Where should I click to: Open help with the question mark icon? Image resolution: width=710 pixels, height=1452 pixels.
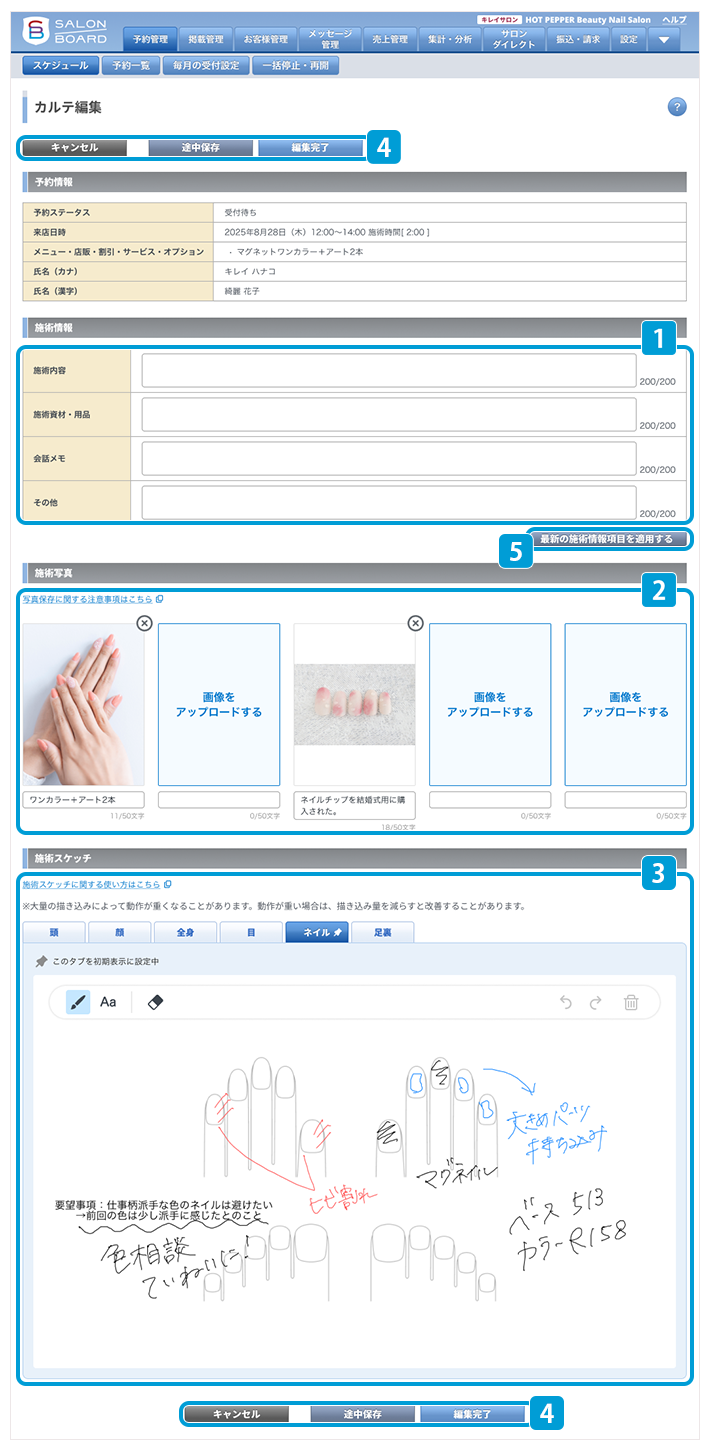tap(676, 107)
